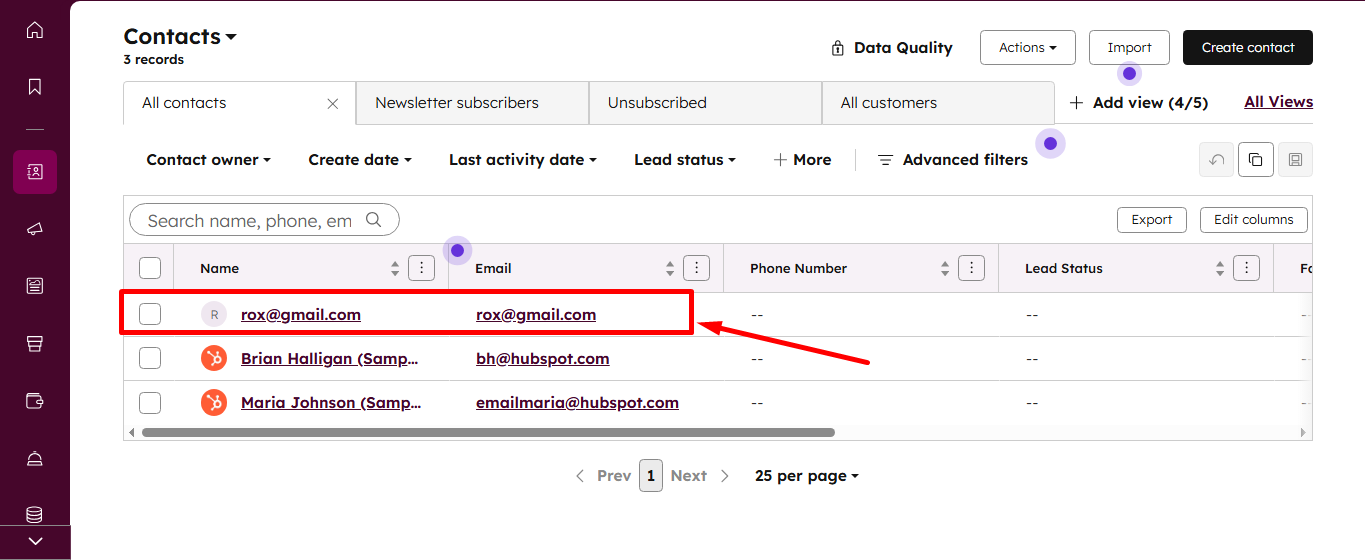Expand the Contact owner filter
Image resolution: width=1365 pixels, height=560 pixels.
[x=209, y=160]
